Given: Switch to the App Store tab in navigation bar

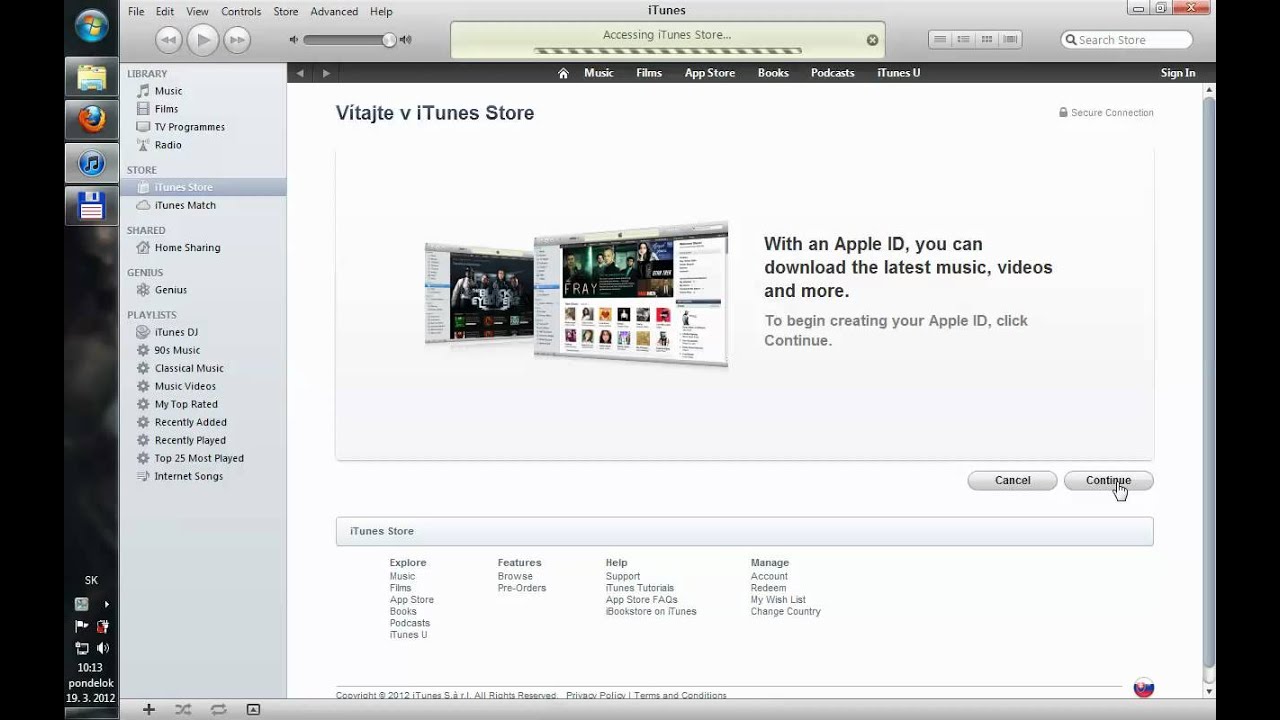Looking at the screenshot, I should coord(710,73).
